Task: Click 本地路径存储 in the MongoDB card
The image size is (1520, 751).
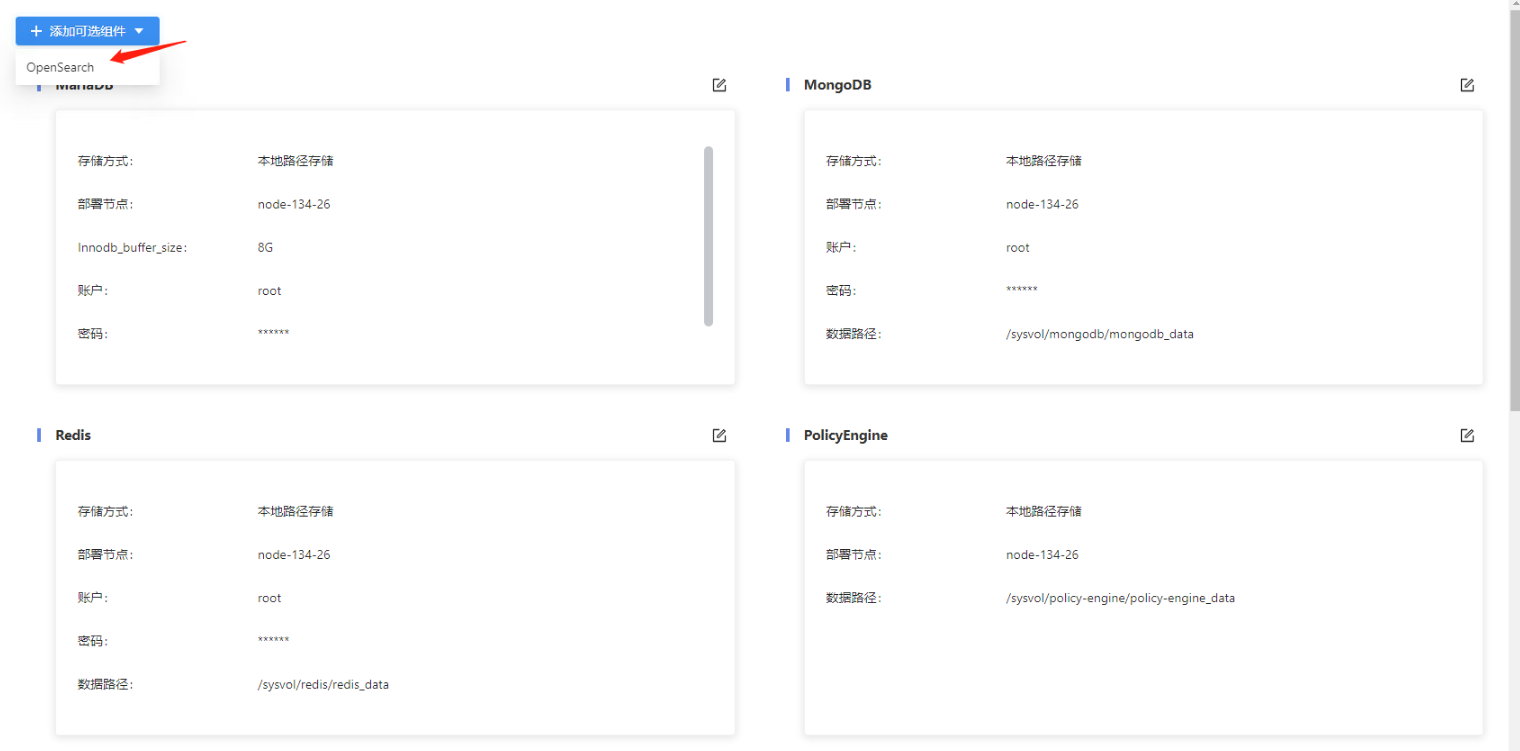Action: (1043, 161)
